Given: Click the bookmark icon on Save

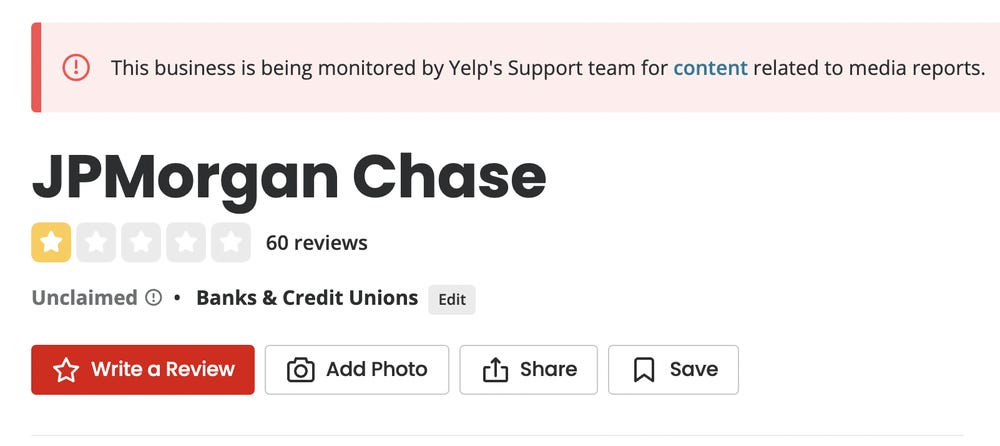Looking at the screenshot, I should [644, 370].
